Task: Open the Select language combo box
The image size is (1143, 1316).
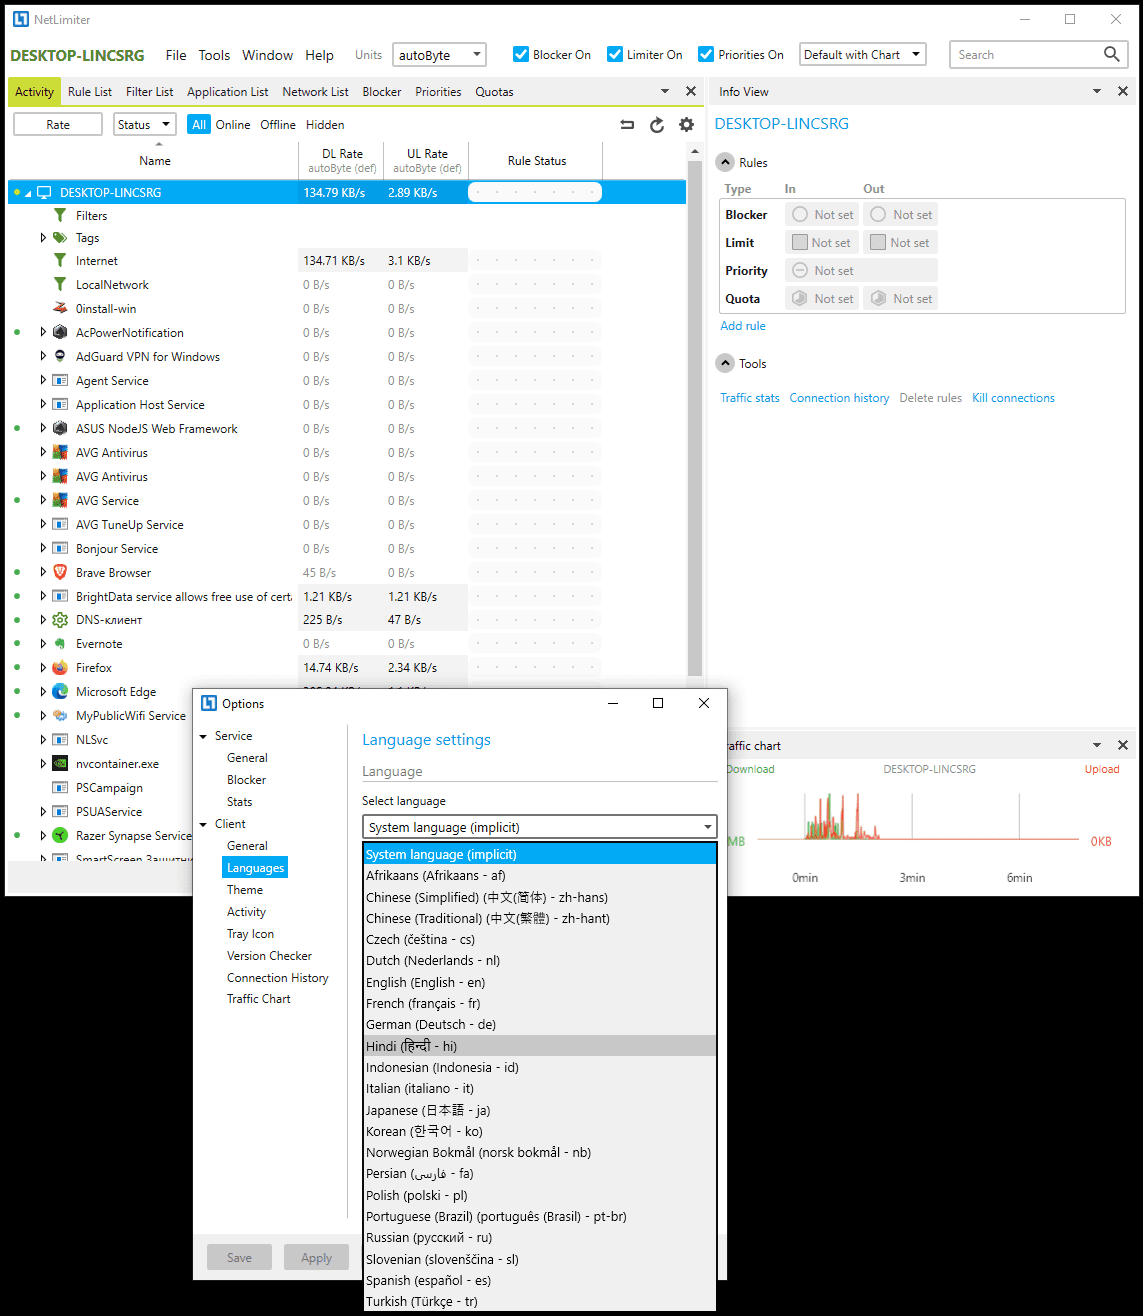Action: pos(540,827)
